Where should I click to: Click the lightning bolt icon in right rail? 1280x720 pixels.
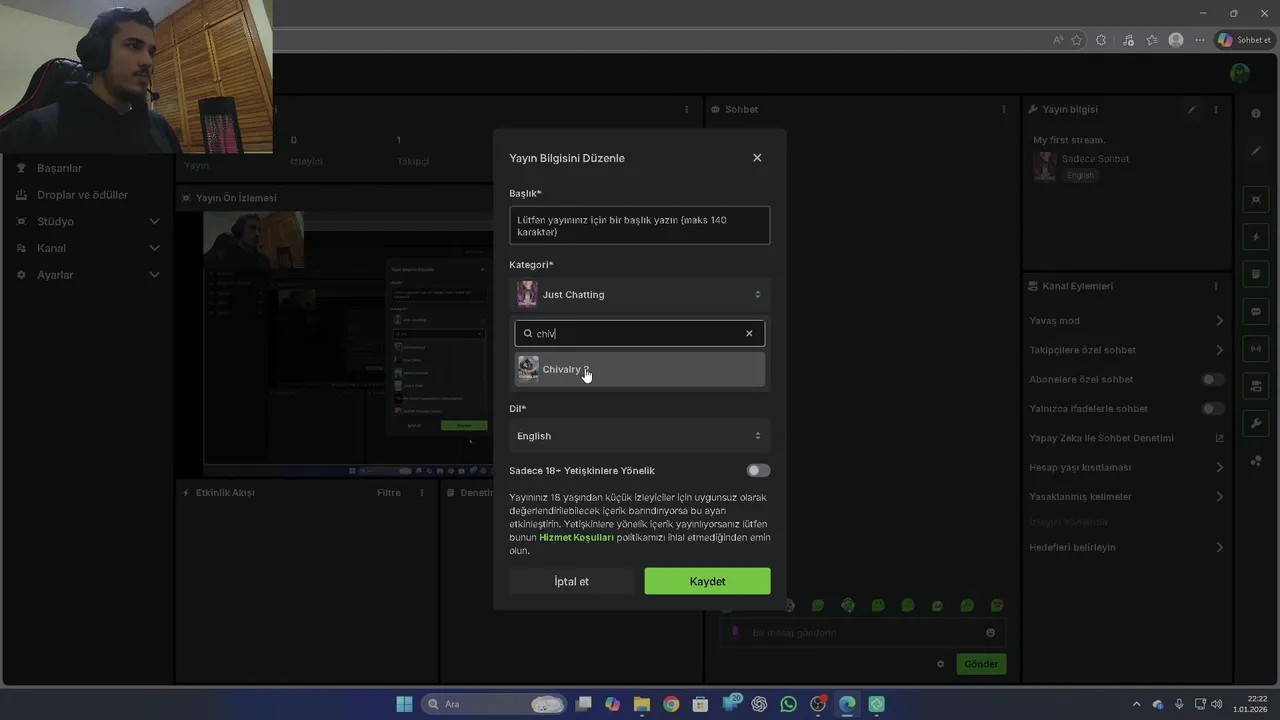1256,237
